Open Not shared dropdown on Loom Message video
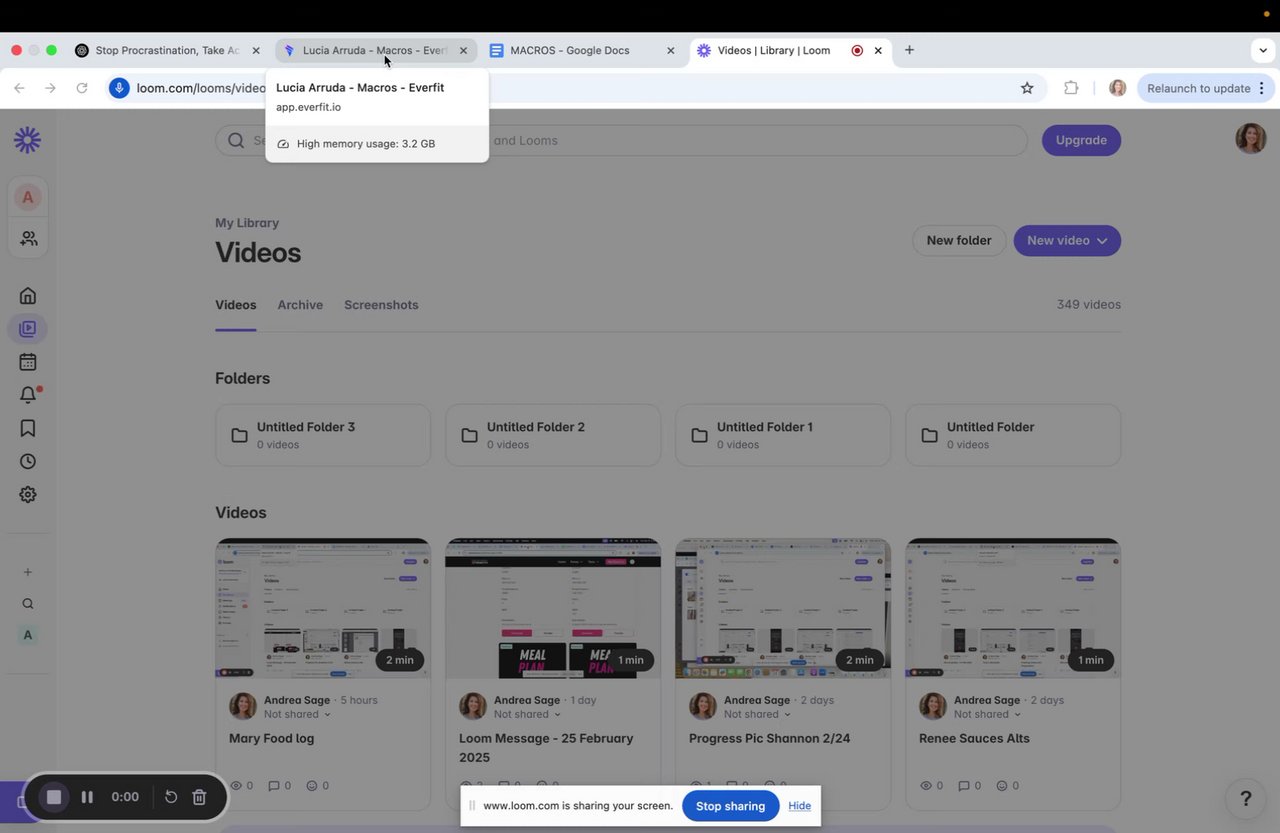 click(527, 714)
